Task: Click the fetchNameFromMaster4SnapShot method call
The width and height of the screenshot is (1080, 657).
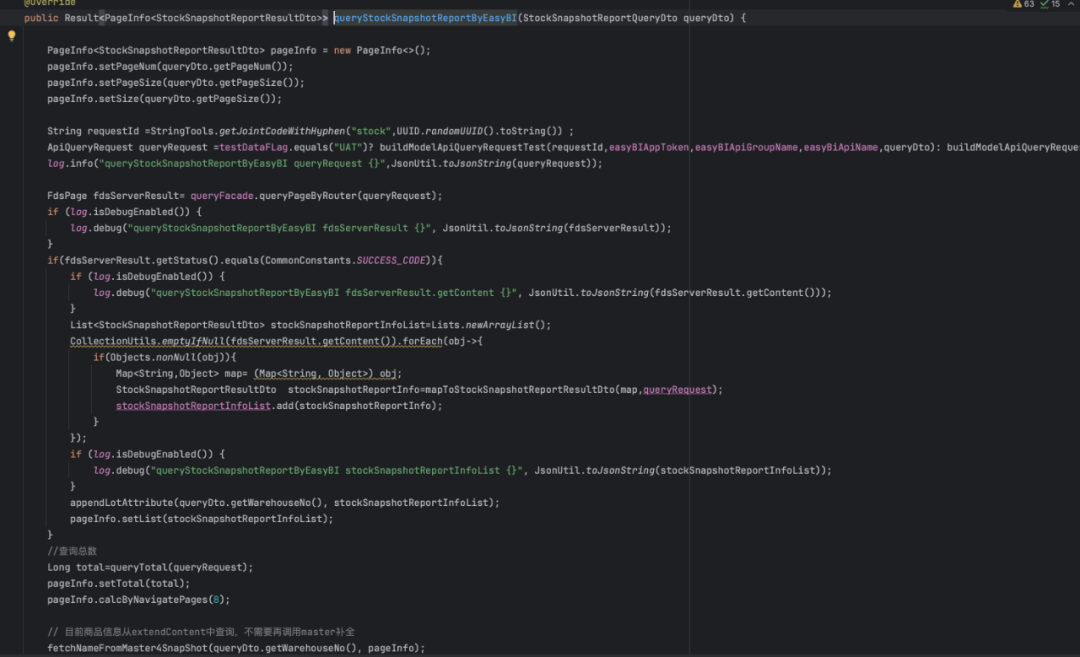Action: [127, 648]
